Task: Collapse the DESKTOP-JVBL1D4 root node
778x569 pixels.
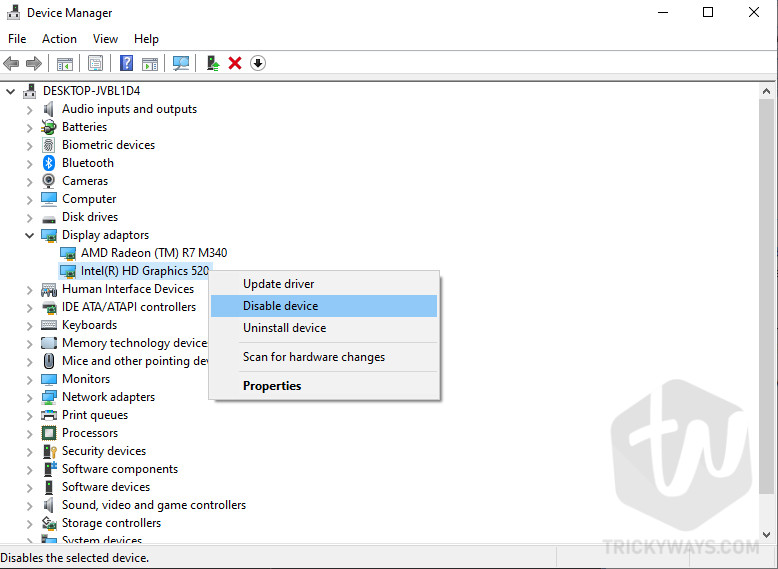Action: pos(10,91)
